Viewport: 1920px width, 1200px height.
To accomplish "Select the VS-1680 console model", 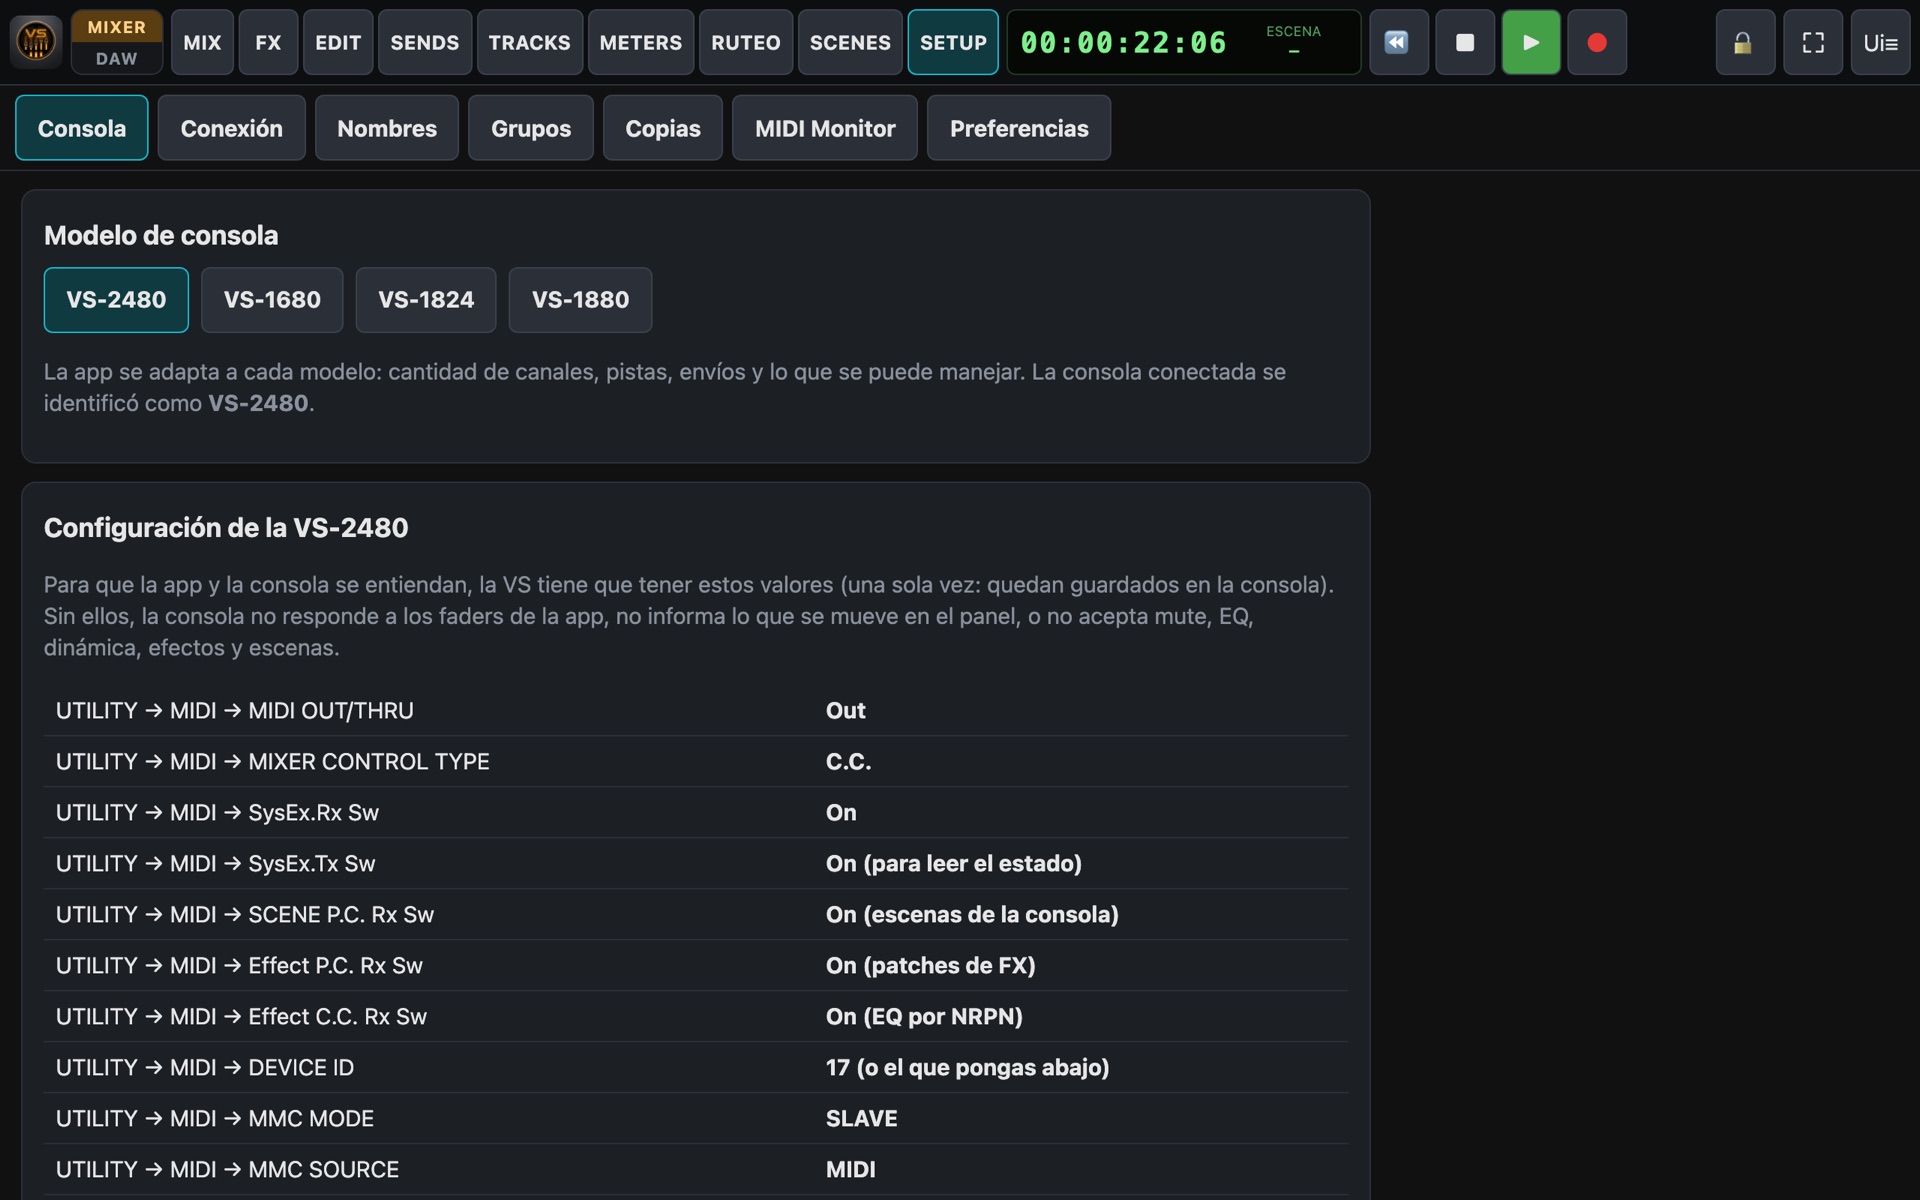I will pos(272,300).
